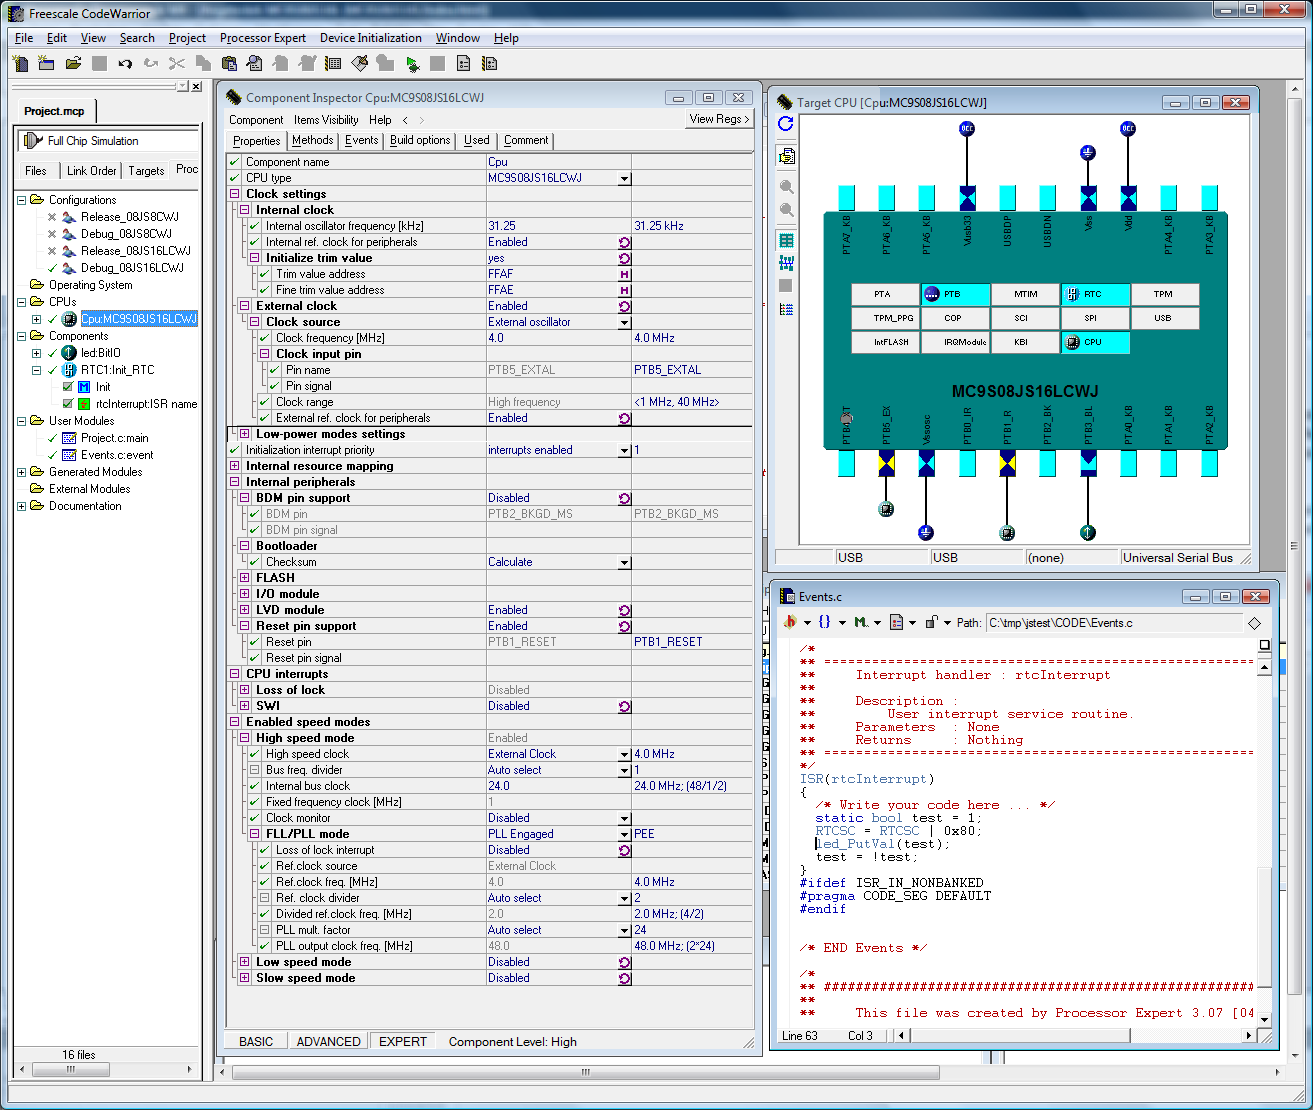Switch to the Methods tab

coord(312,140)
